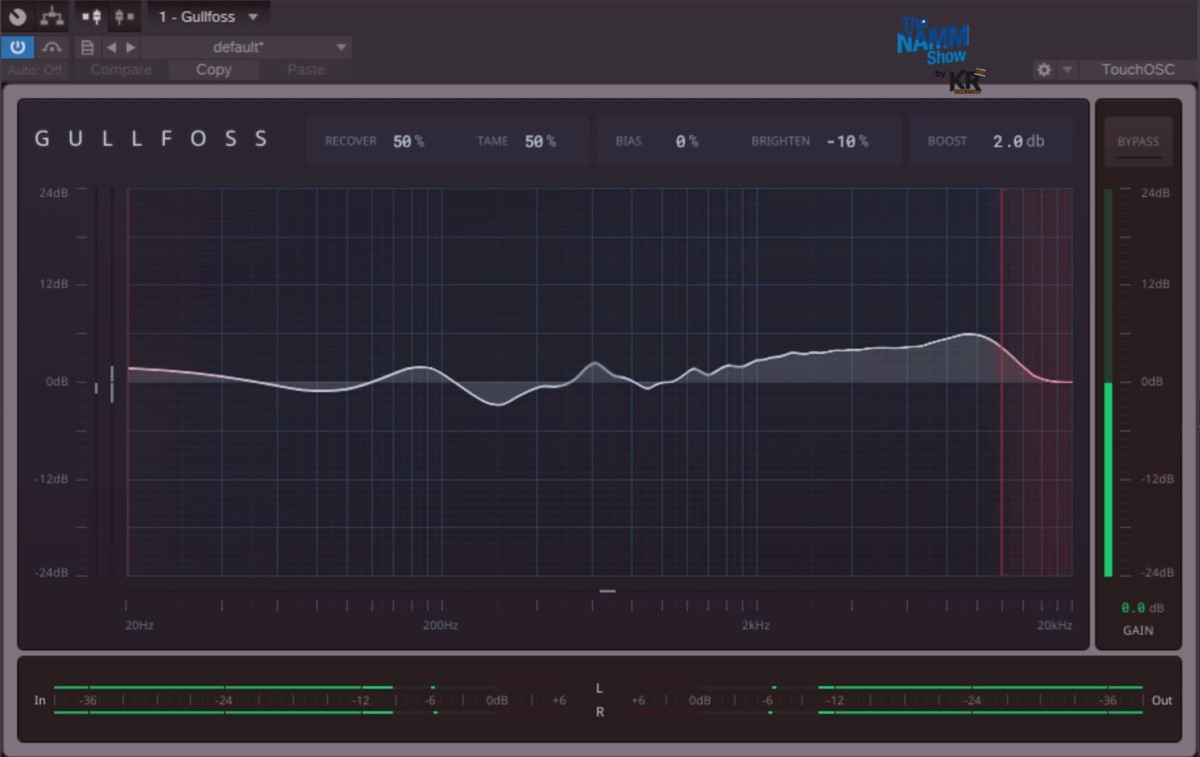Go to next preset with right arrow
The image size is (1200, 757).
131,47
